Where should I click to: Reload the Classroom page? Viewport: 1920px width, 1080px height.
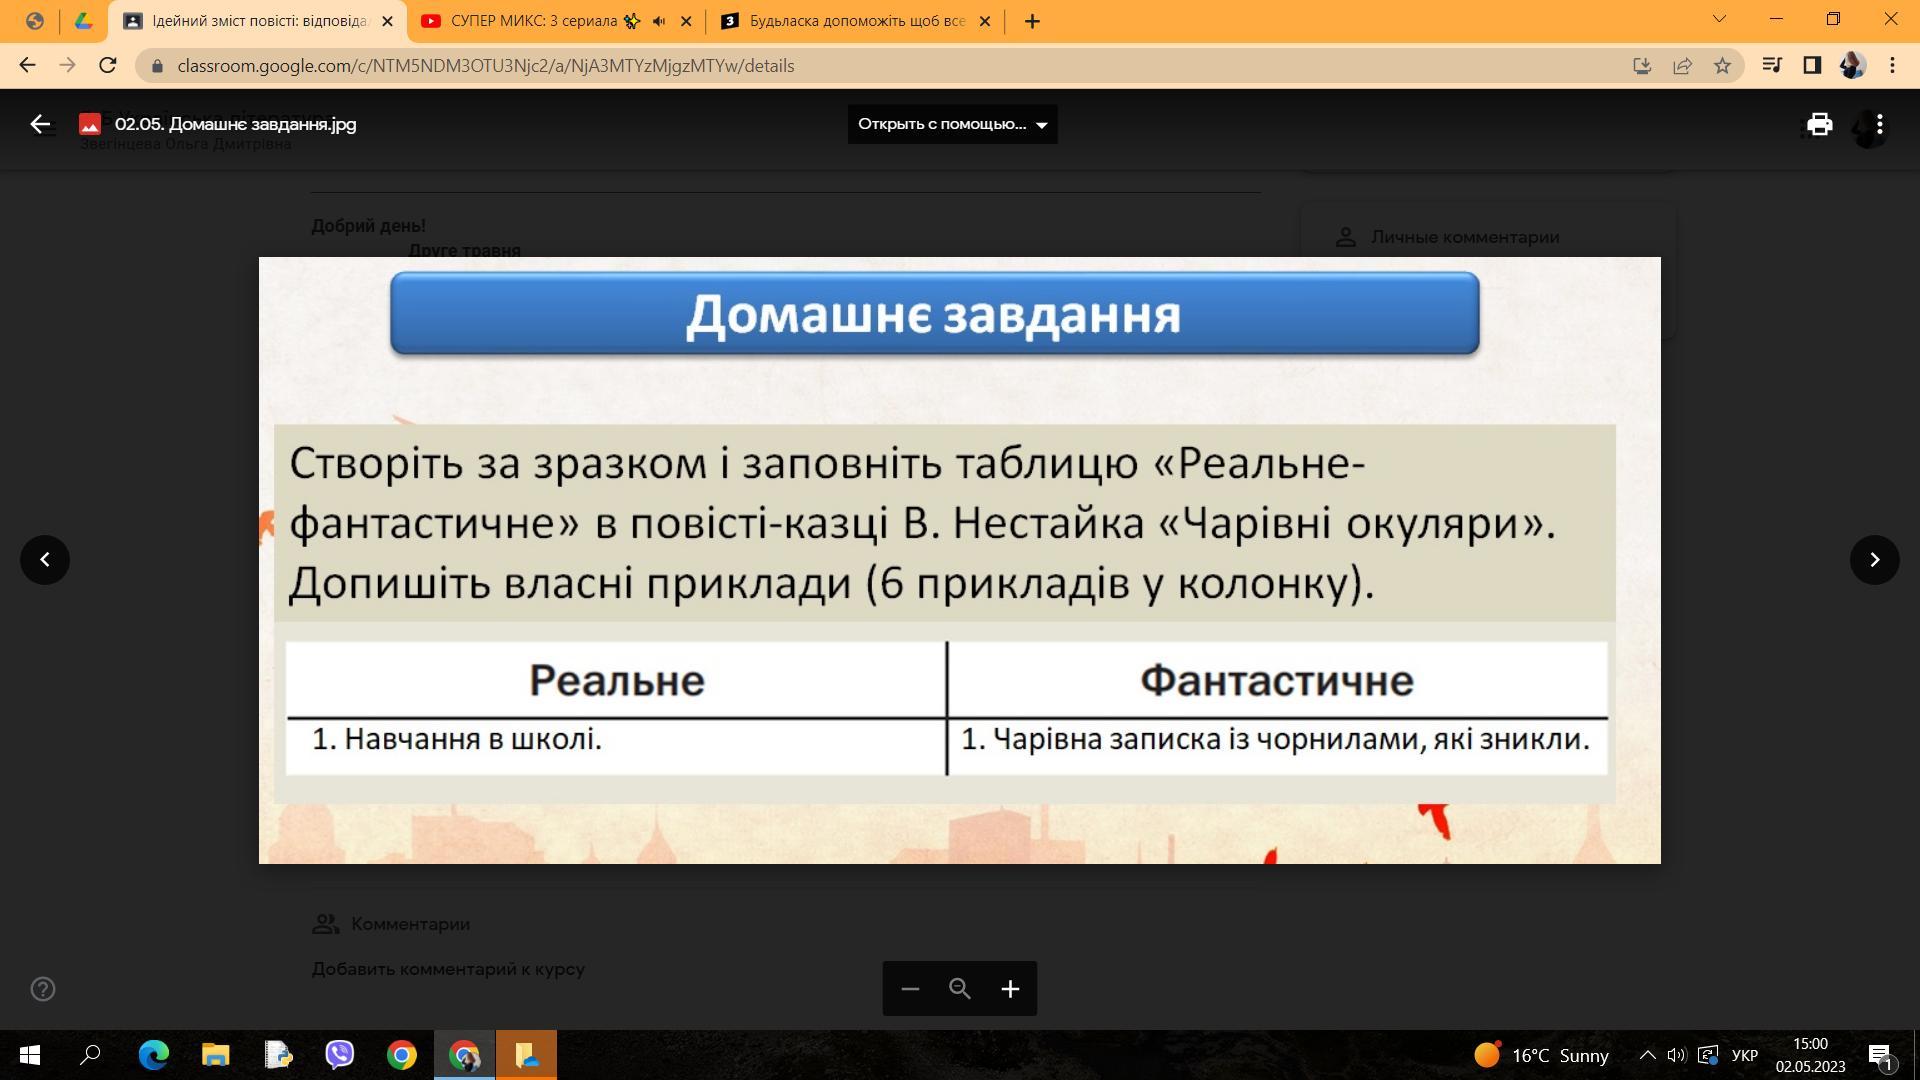pos(108,65)
